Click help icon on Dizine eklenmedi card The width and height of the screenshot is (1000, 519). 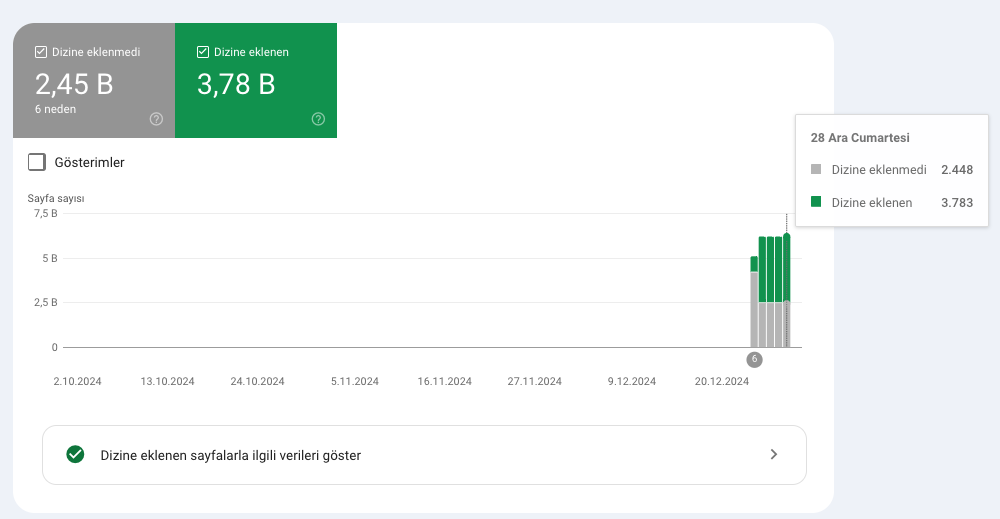156,119
